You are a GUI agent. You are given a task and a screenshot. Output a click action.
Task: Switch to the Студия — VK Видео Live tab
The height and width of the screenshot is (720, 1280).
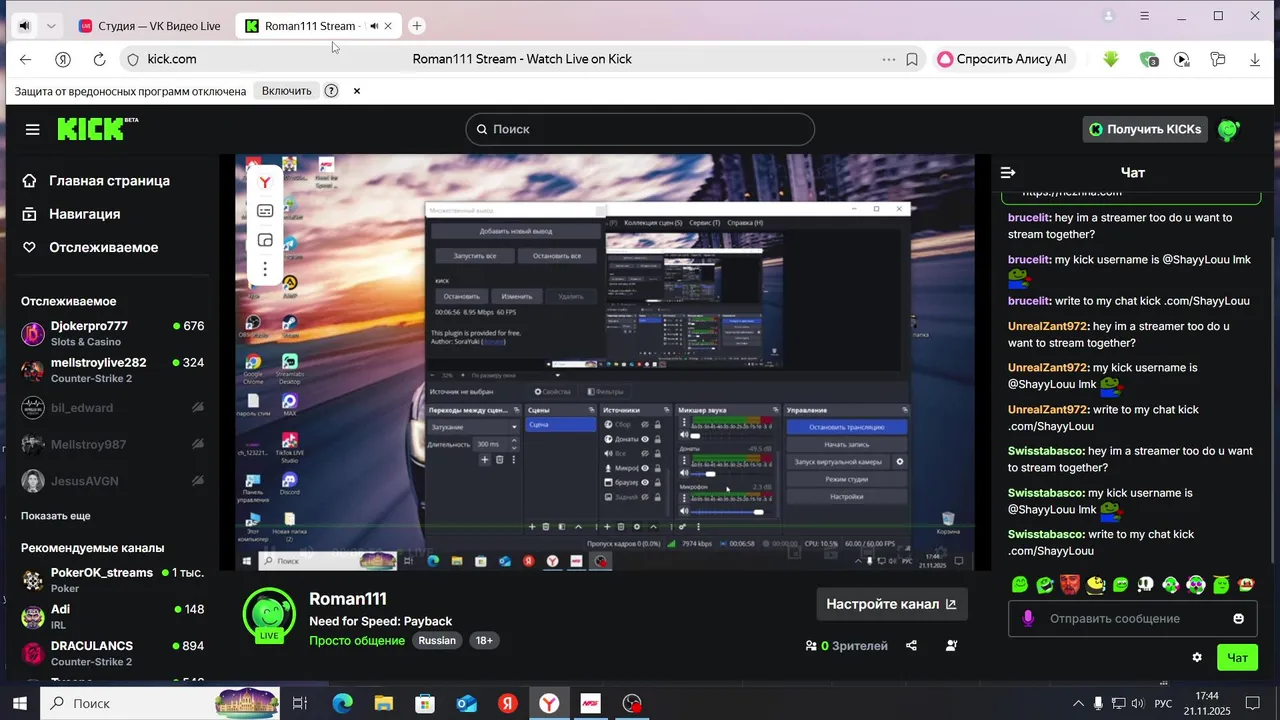pos(150,26)
